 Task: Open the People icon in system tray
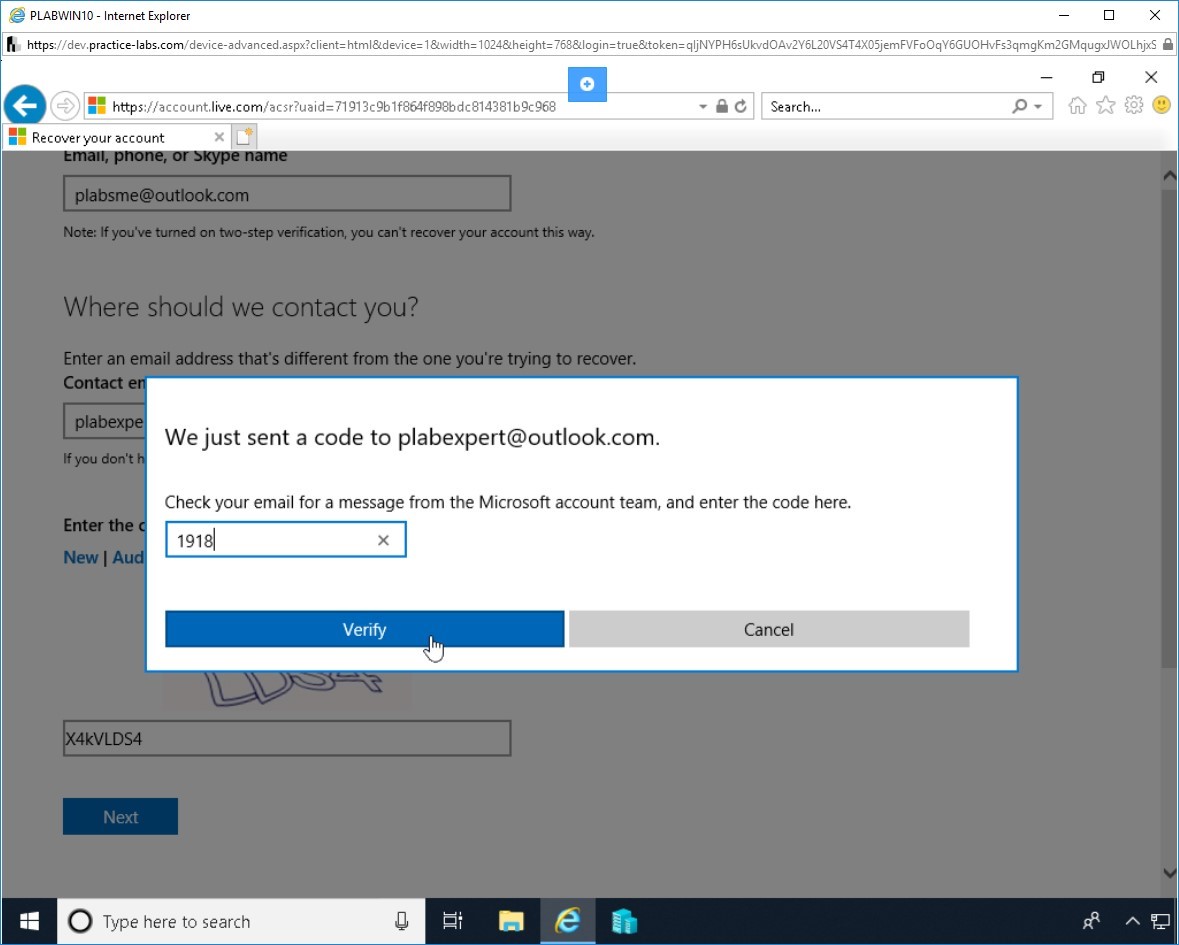(x=1091, y=921)
